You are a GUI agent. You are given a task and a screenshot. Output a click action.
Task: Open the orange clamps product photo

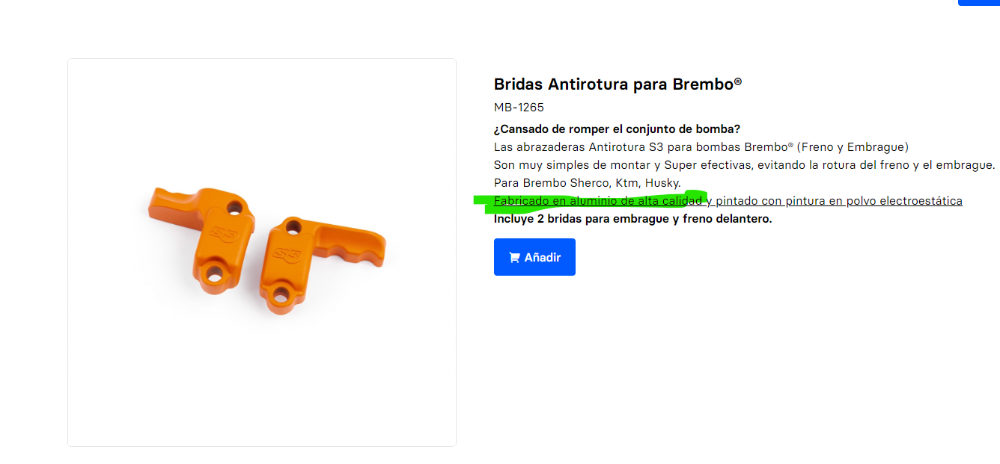262,252
